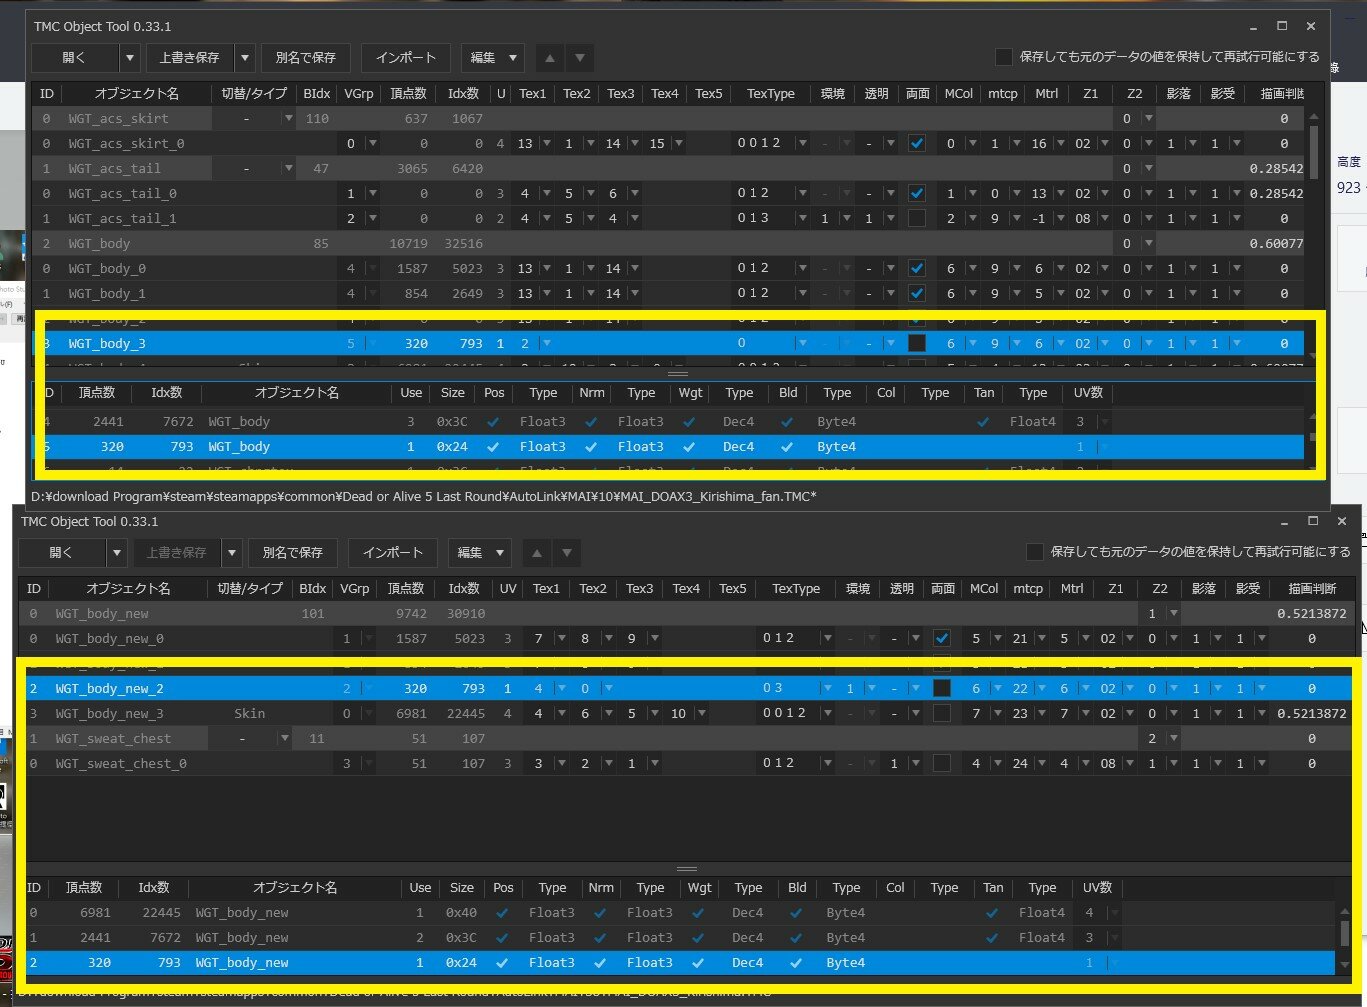Click the lower window's mesh list scrollbar
1367x1007 pixels.
1345,935
